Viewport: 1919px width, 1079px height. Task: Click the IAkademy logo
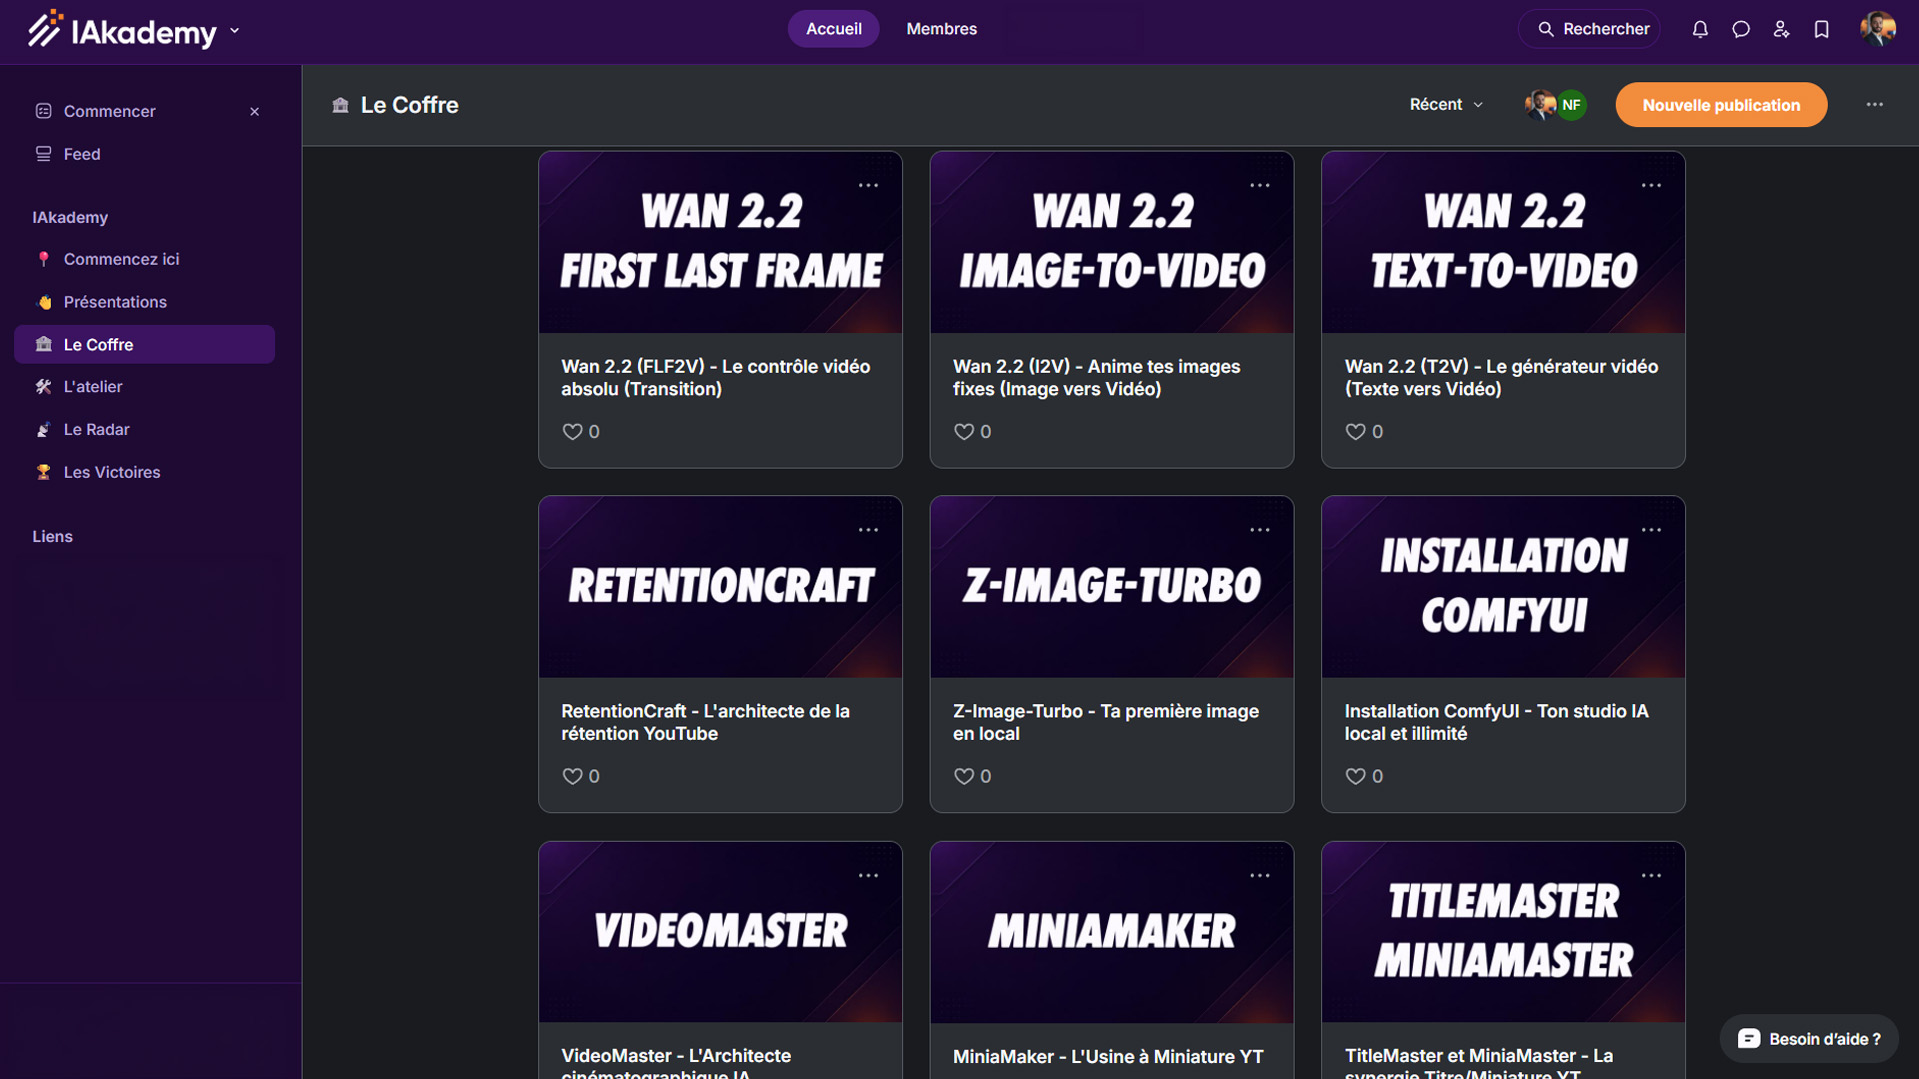pyautogui.click(x=122, y=30)
